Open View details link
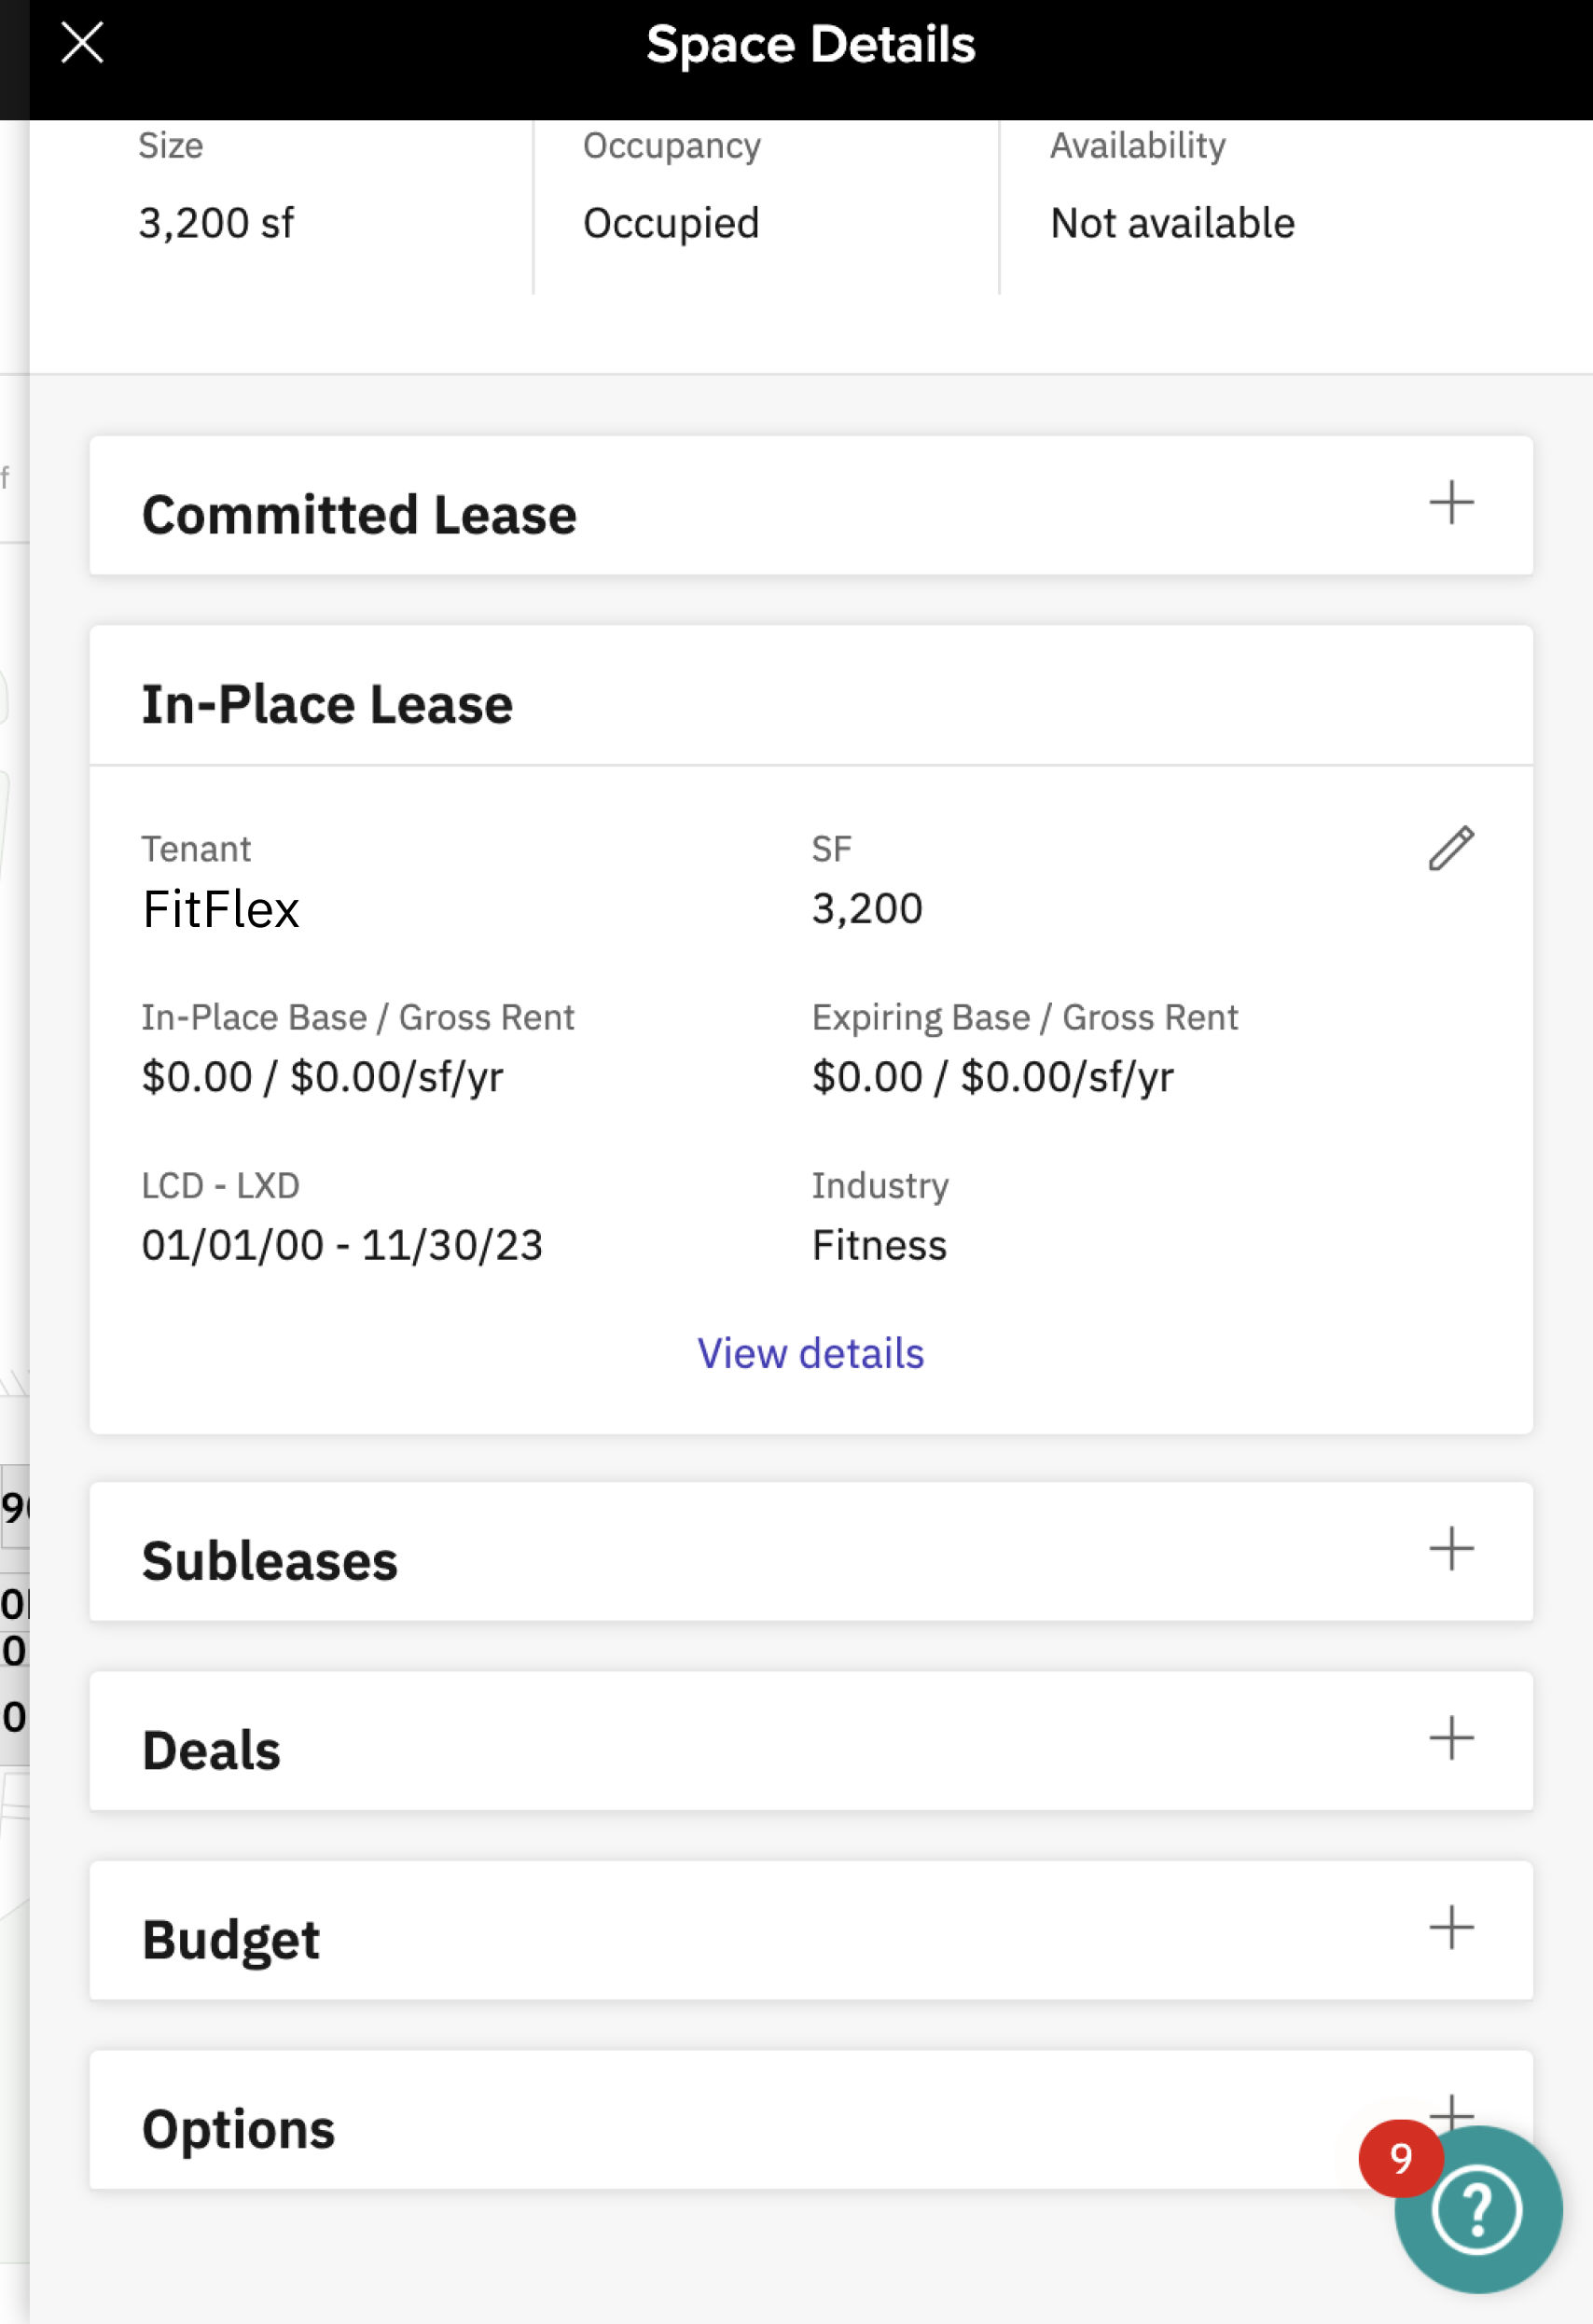Image resolution: width=1593 pixels, height=2324 pixels. point(811,1353)
